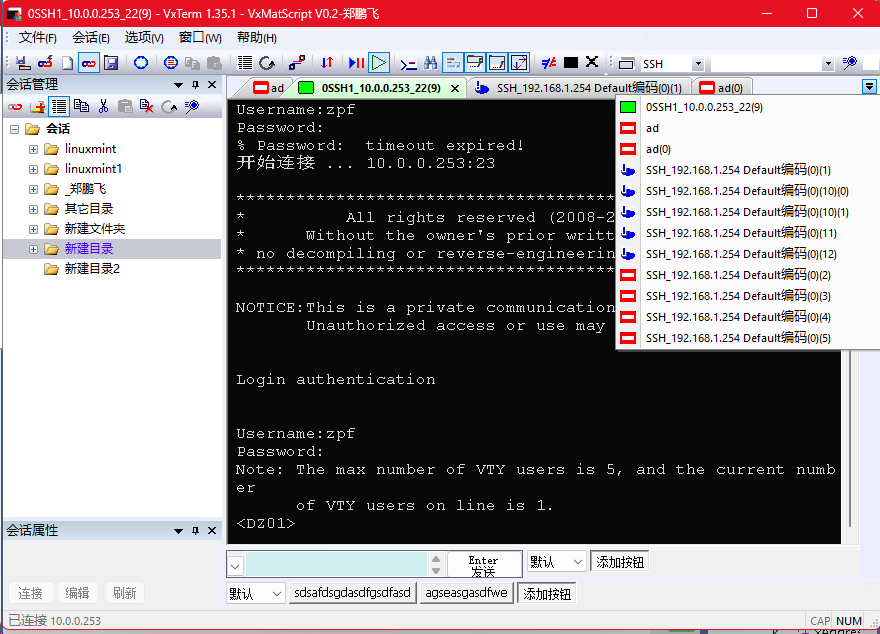The image size is (880, 634).
Task: Expand the 其它目录 folder node
Action: (x=33, y=209)
